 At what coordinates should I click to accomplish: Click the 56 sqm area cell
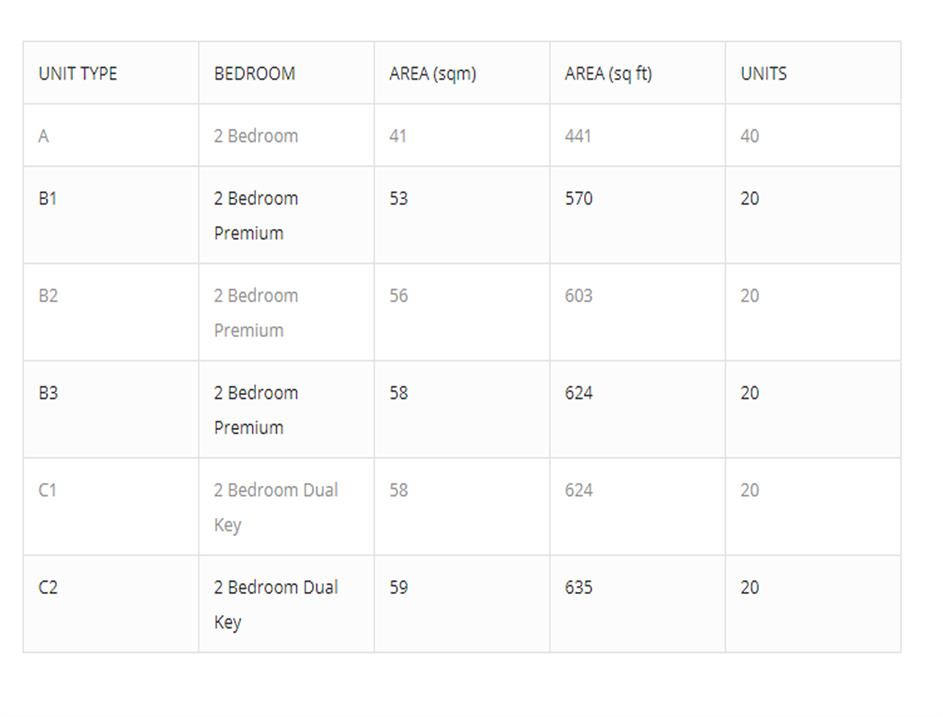point(398,296)
